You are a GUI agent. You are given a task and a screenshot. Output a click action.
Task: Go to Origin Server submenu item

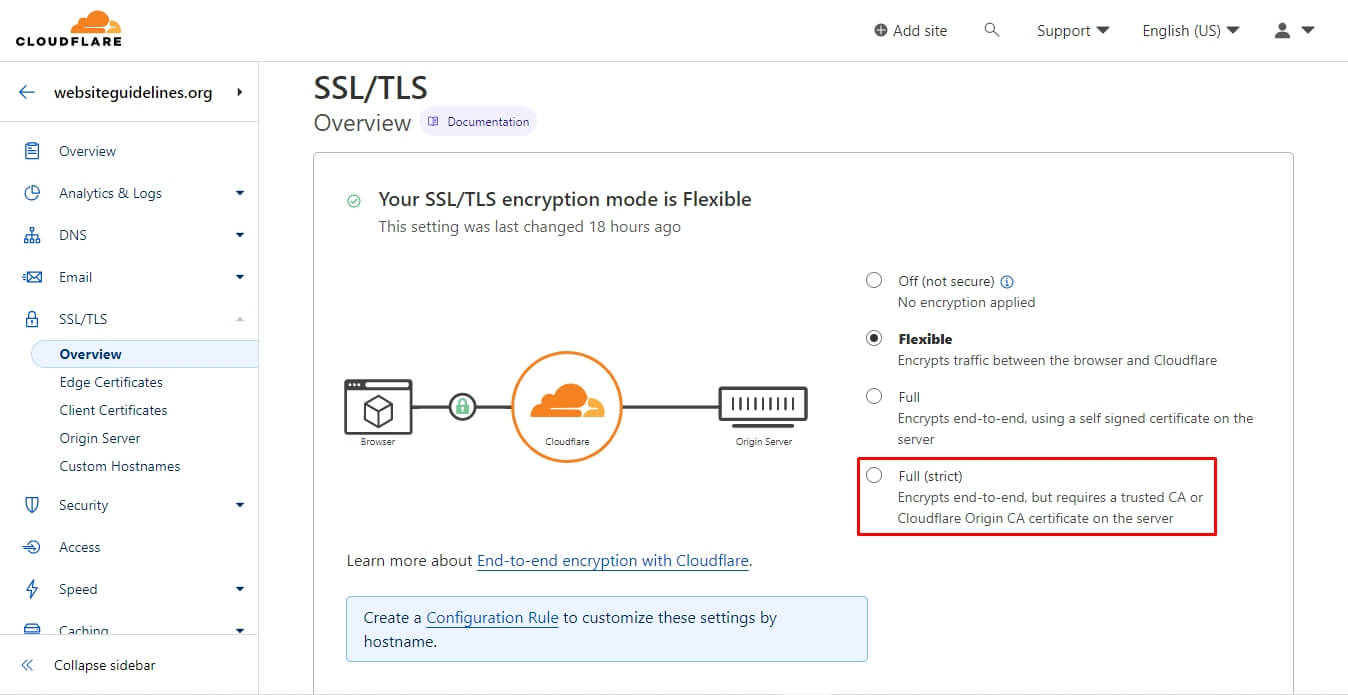(x=100, y=438)
